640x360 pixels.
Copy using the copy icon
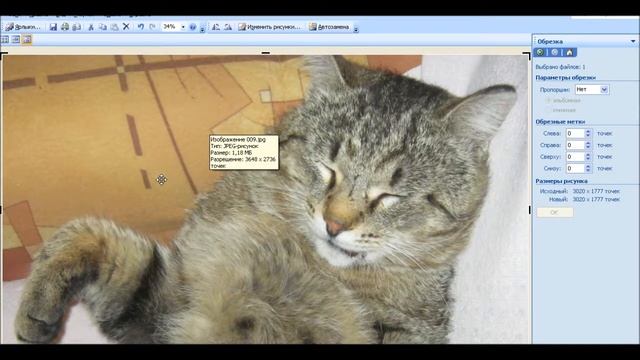click(103, 27)
